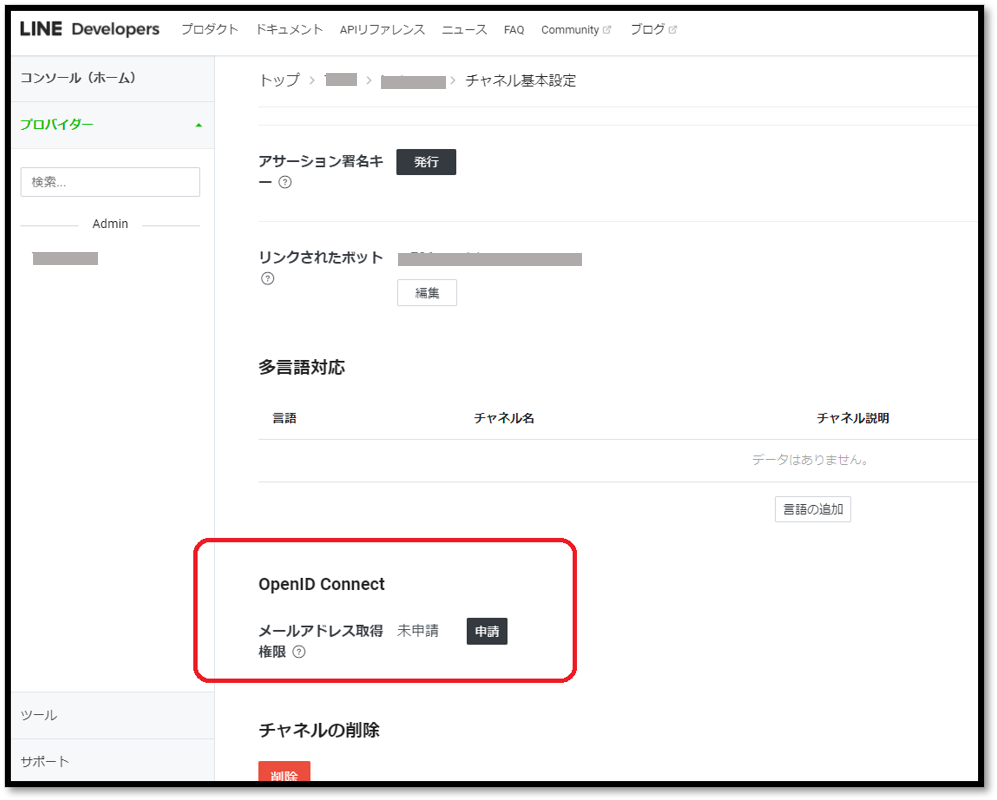
Task: Click inside the 検索 search field
Action: (110, 182)
